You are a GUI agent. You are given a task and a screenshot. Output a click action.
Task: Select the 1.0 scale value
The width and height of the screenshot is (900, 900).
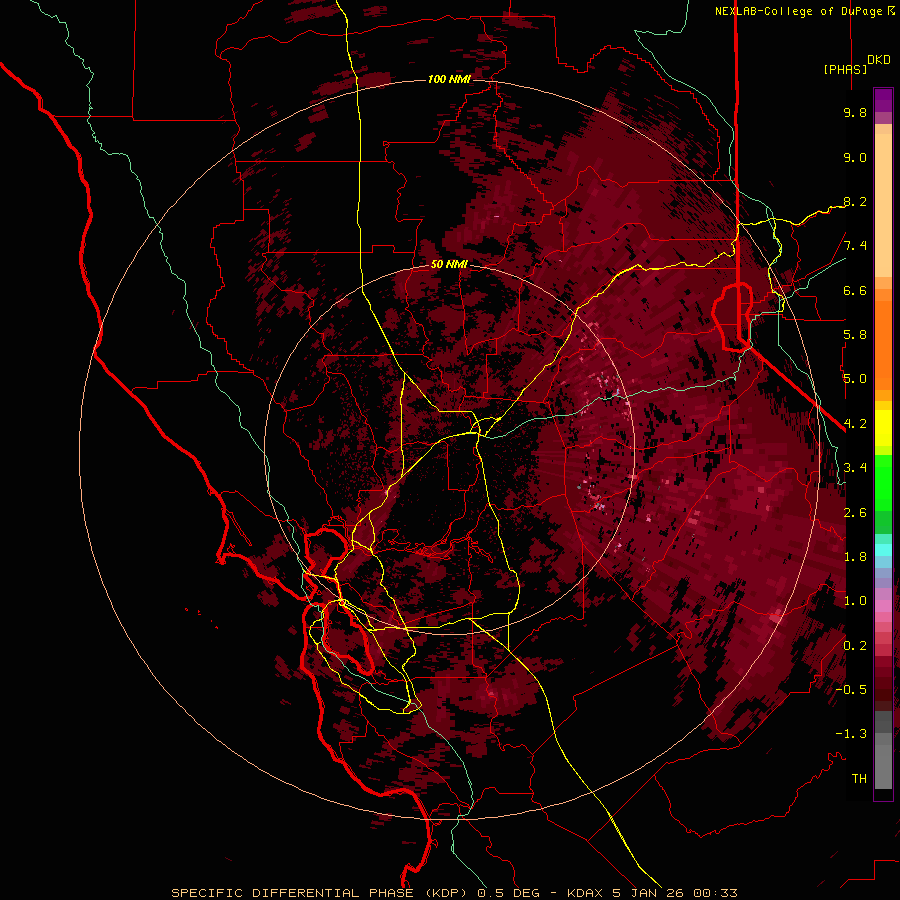pyautogui.click(x=855, y=601)
